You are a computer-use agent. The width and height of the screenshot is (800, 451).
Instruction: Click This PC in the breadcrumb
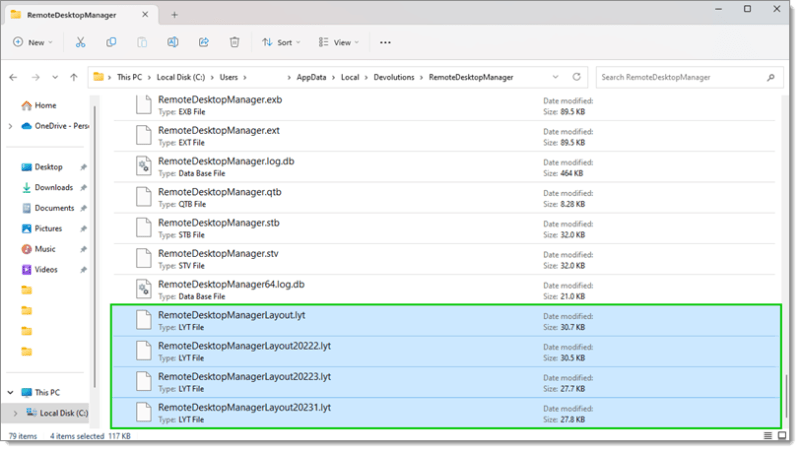pyautogui.click(x=130, y=78)
